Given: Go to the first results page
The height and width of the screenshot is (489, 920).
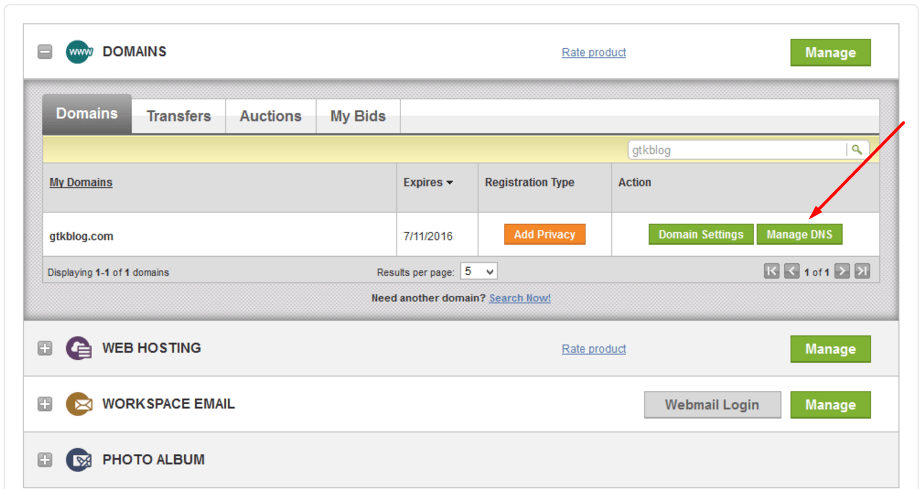Looking at the screenshot, I should point(772,271).
